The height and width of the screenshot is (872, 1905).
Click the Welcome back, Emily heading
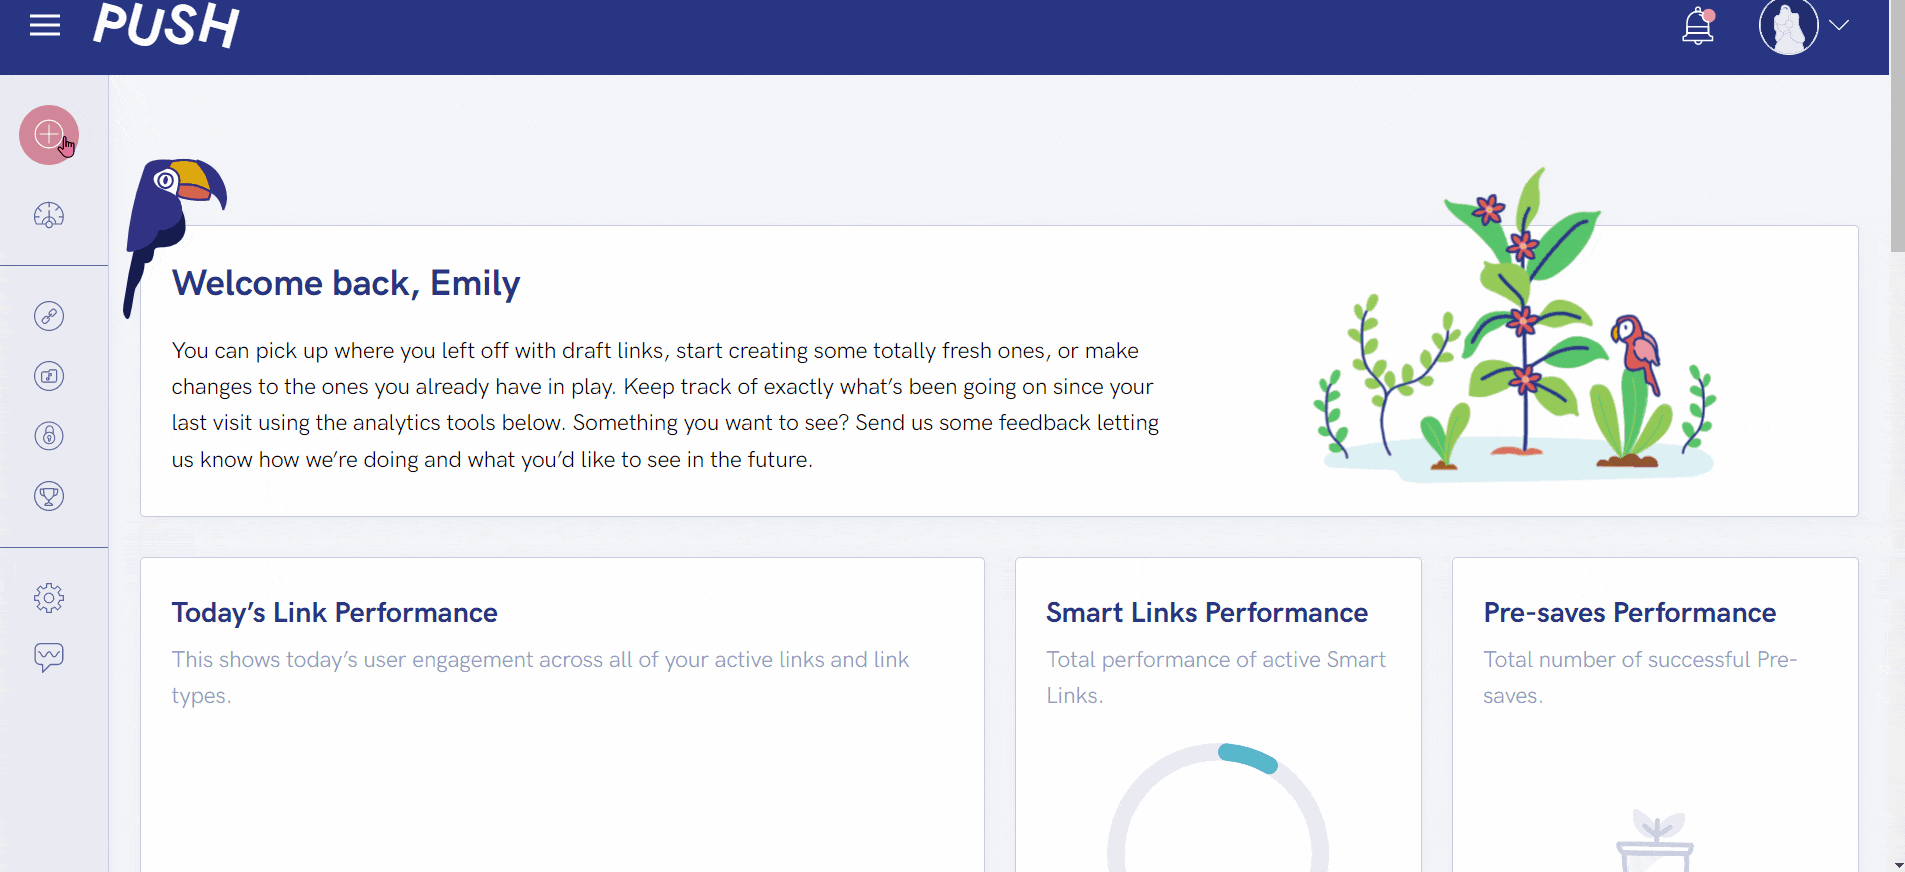coord(346,283)
